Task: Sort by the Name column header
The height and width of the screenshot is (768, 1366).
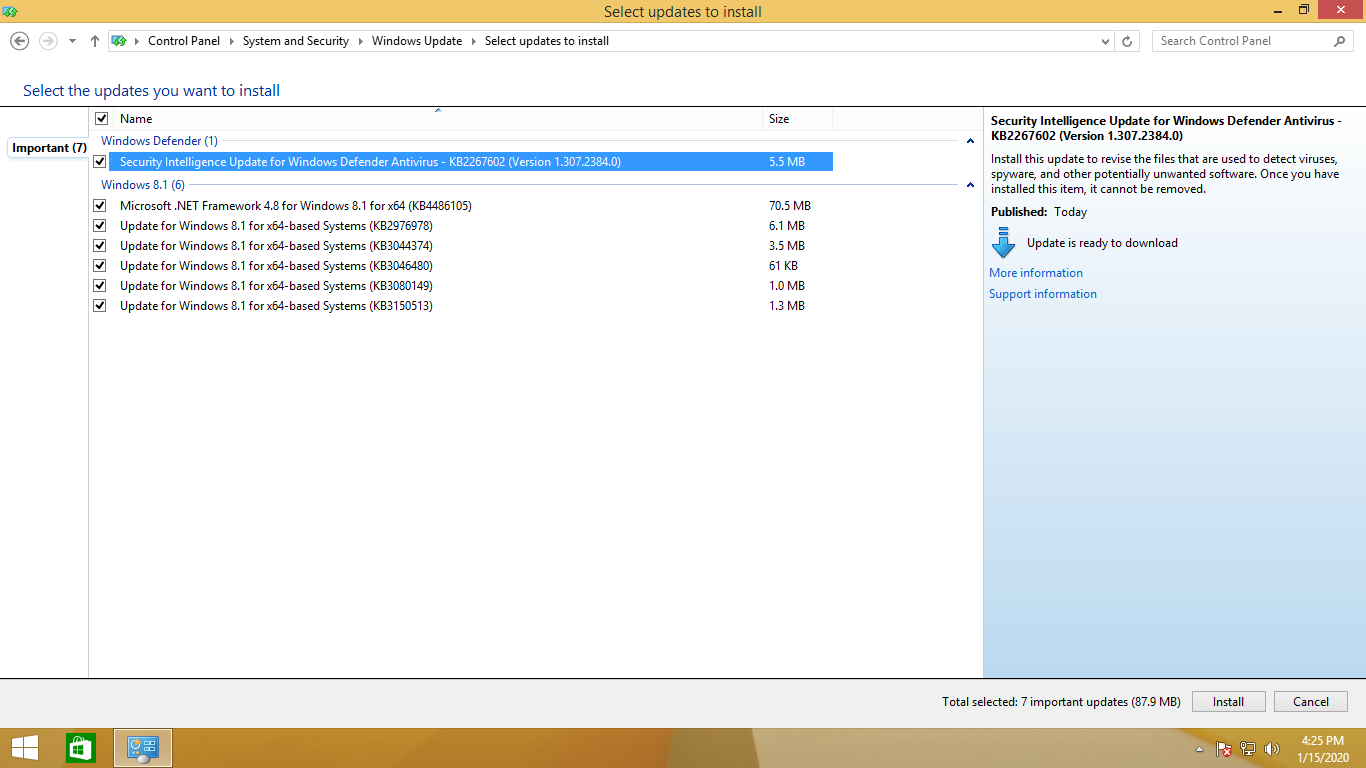Action: click(437, 118)
